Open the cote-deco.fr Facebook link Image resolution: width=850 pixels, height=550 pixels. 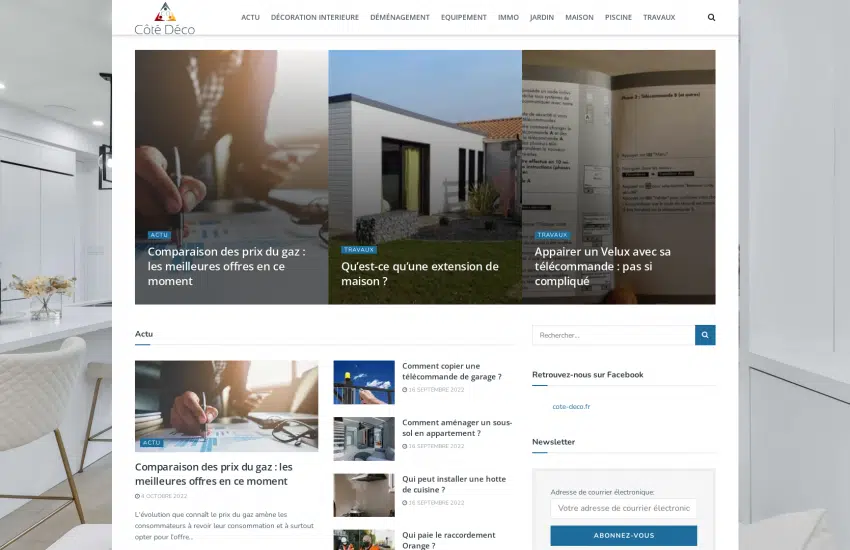point(571,406)
